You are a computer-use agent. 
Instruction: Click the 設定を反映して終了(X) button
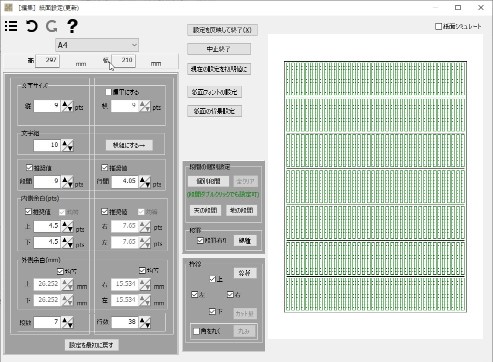[x=222, y=30]
